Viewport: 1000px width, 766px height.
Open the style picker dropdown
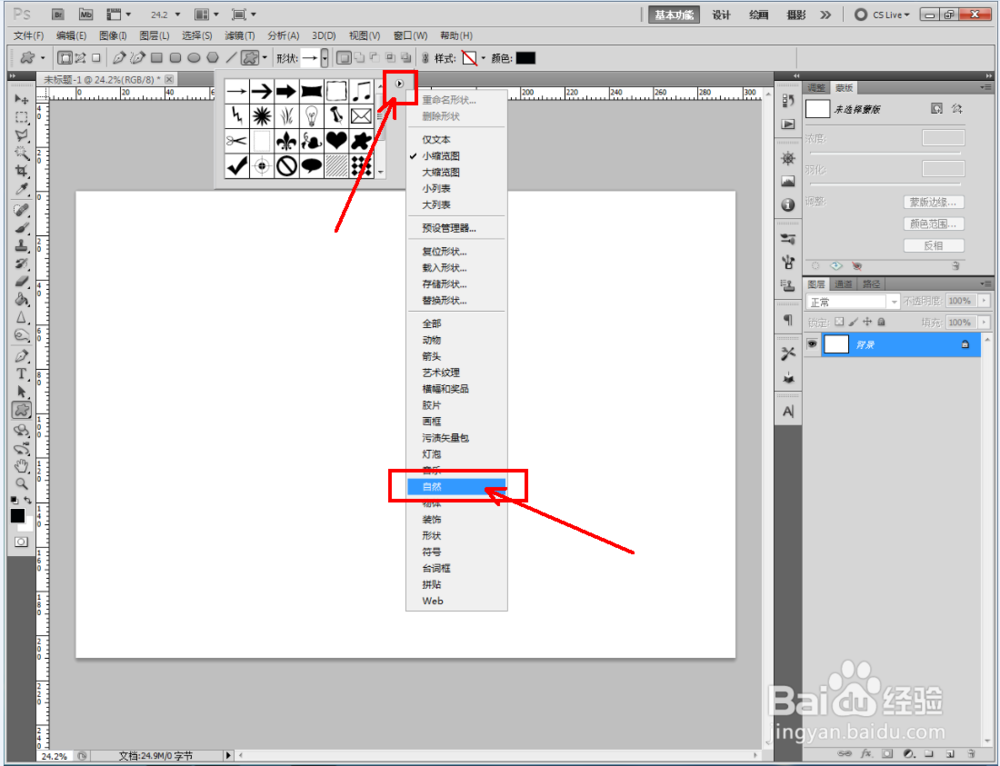483,58
